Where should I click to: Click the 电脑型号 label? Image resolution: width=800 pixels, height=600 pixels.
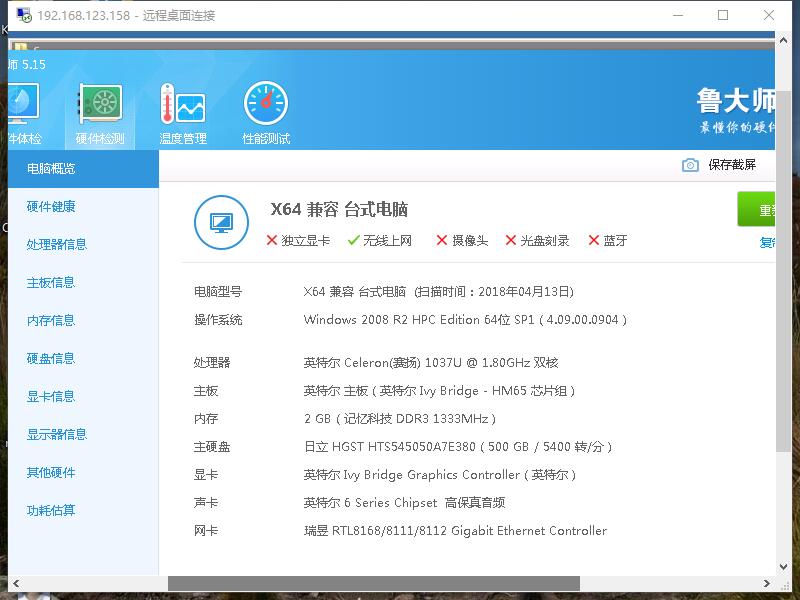[218, 292]
